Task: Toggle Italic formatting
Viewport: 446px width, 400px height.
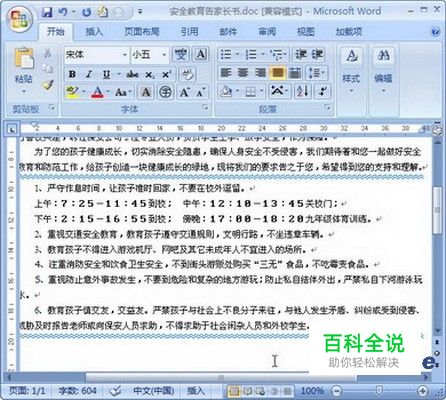Action: [89, 74]
